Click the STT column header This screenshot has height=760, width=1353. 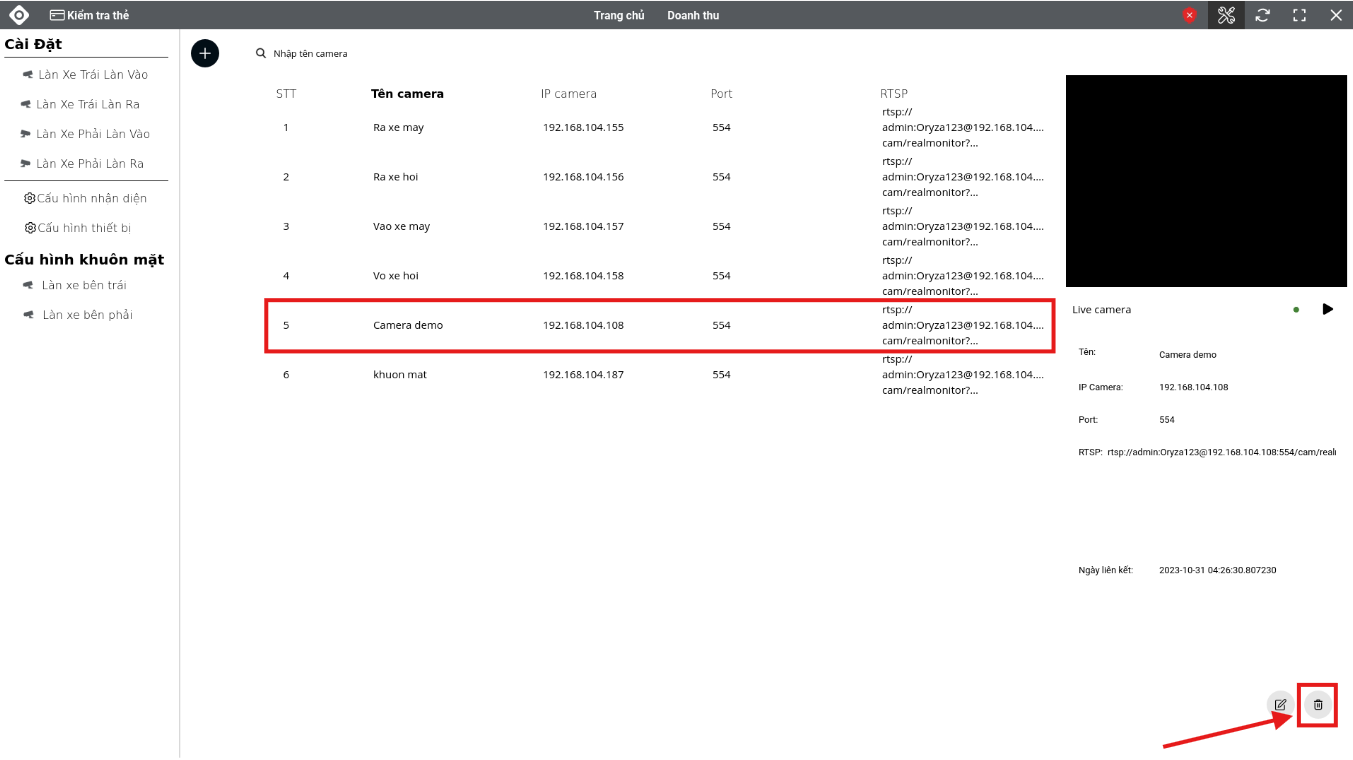(286, 94)
